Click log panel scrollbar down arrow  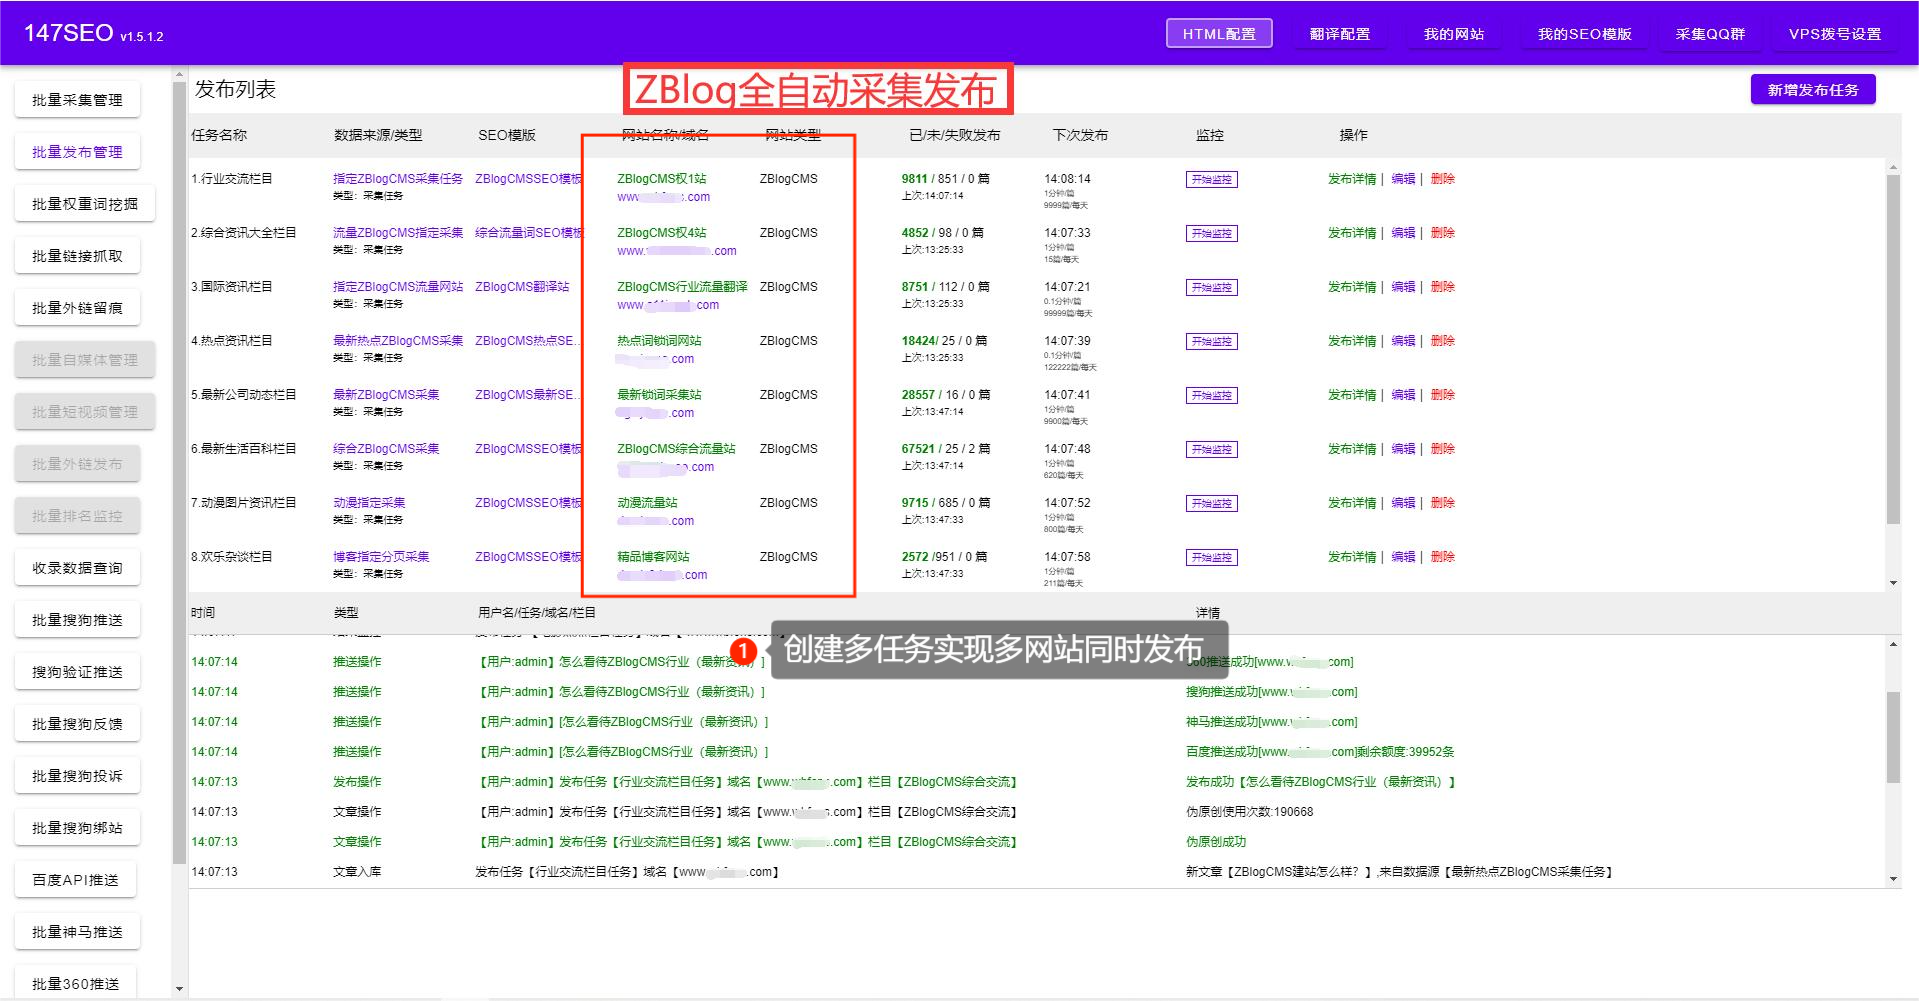1893,879
